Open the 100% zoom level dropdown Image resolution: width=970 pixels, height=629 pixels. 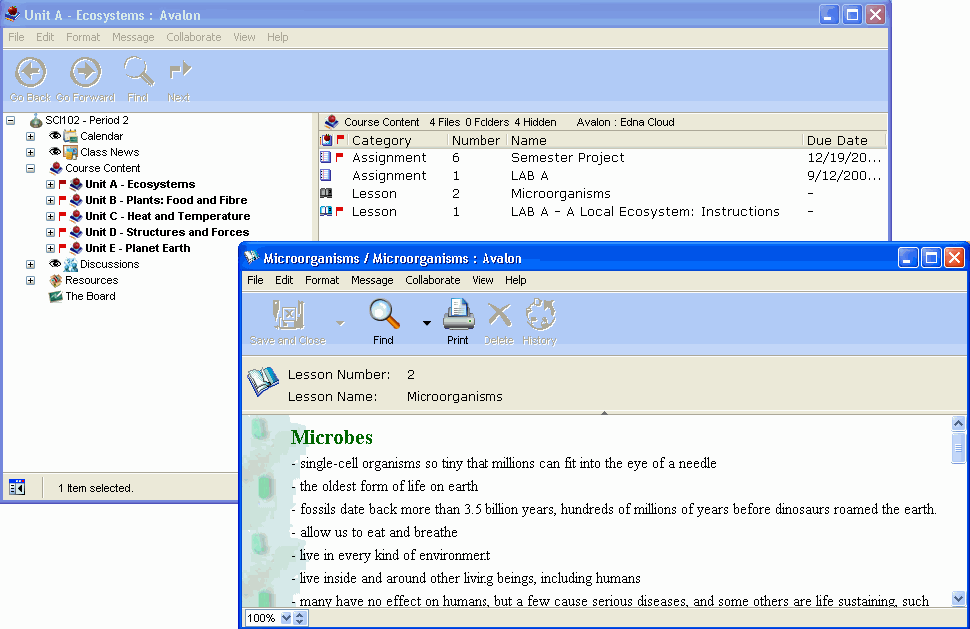(287, 618)
